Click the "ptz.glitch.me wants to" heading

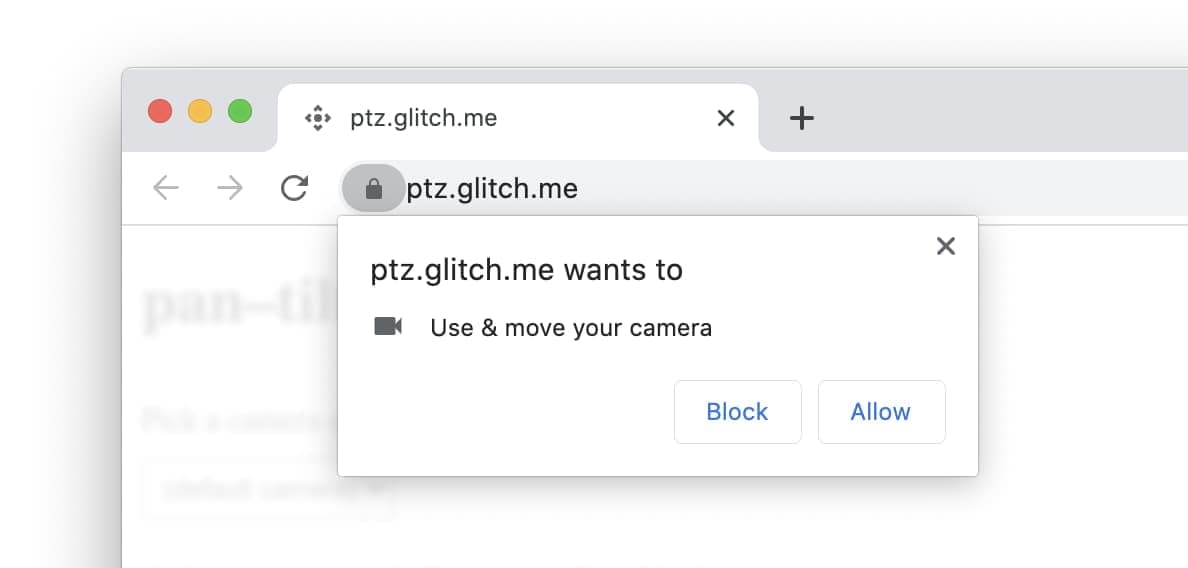tap(526, 270)
